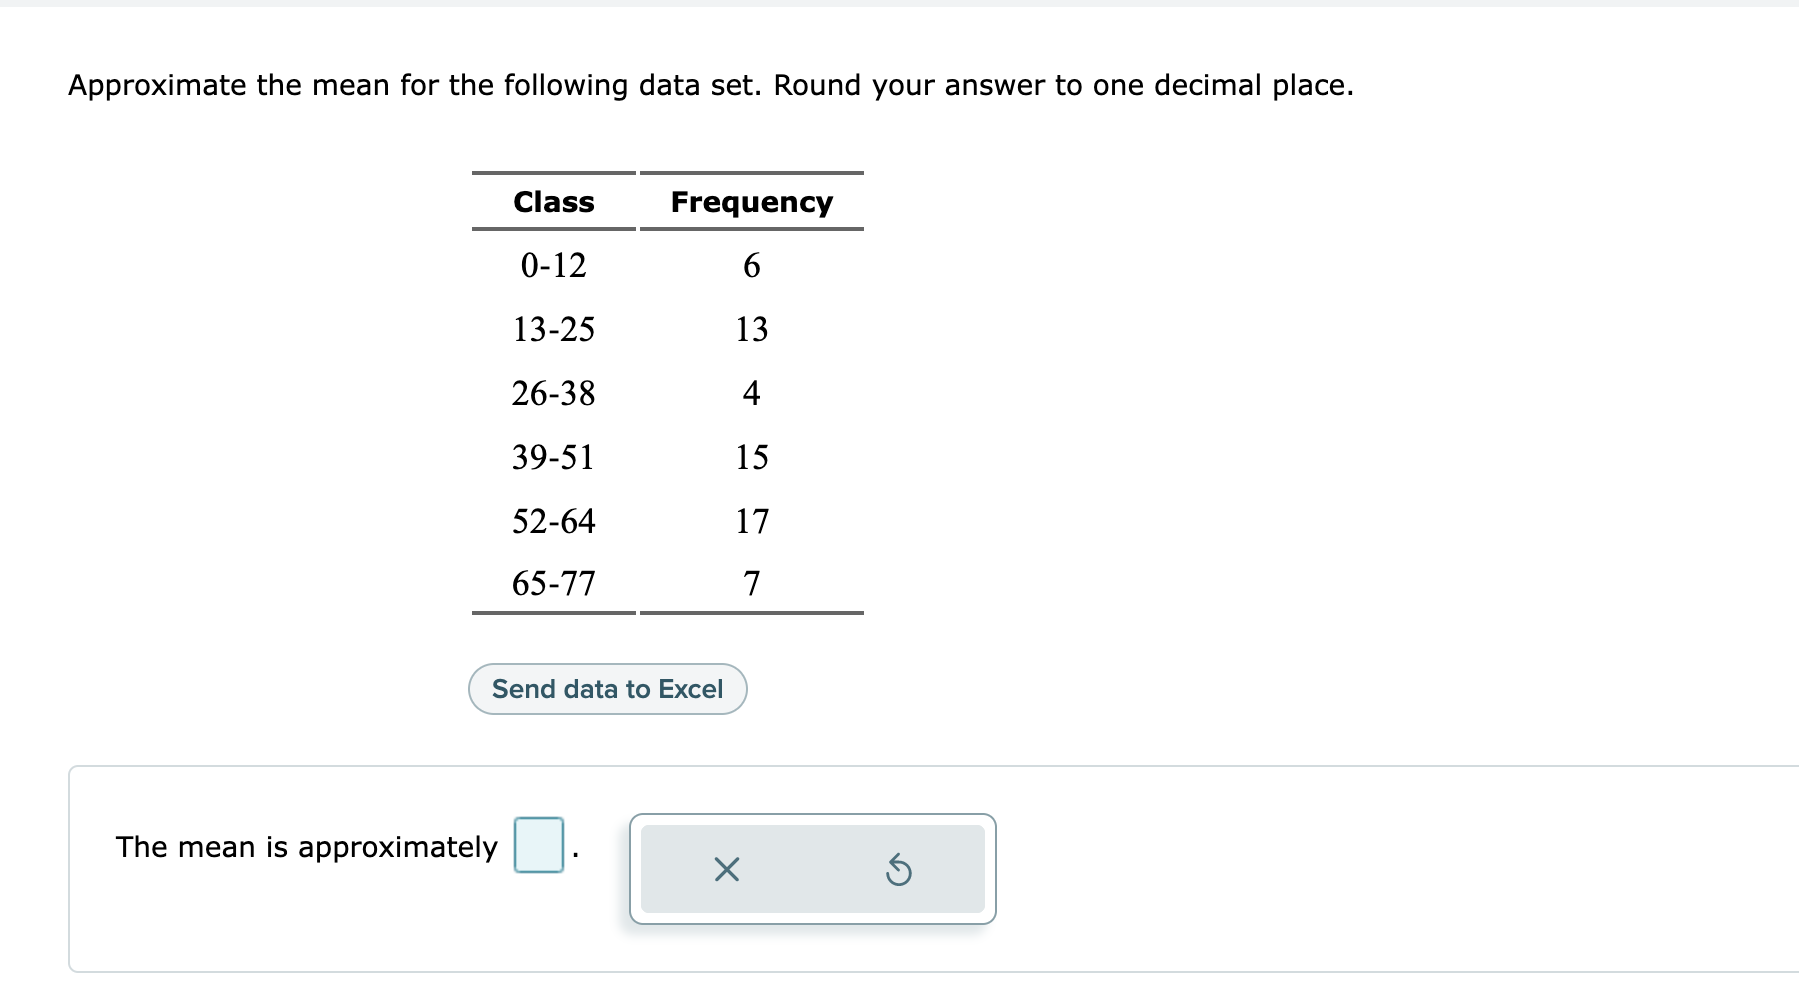
Task: Select the 65-77 class cell
Action: pos(552,583)
